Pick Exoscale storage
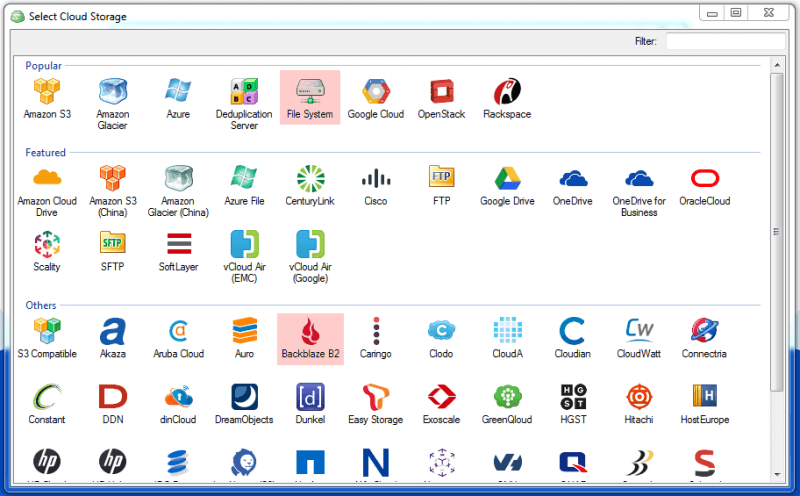 (441, 404)
